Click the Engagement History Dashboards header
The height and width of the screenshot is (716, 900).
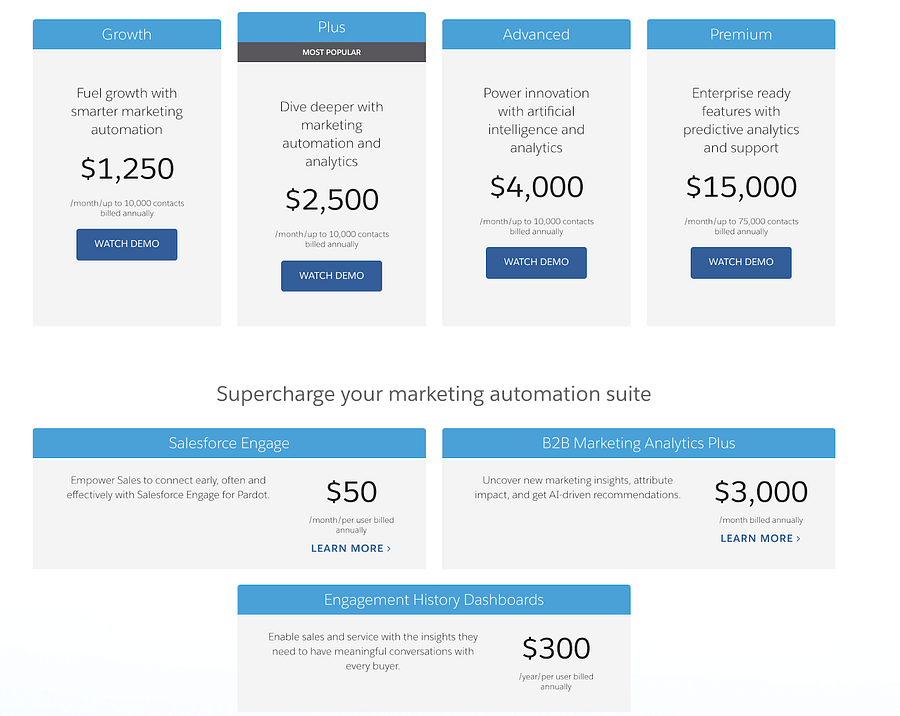(434, 600)
